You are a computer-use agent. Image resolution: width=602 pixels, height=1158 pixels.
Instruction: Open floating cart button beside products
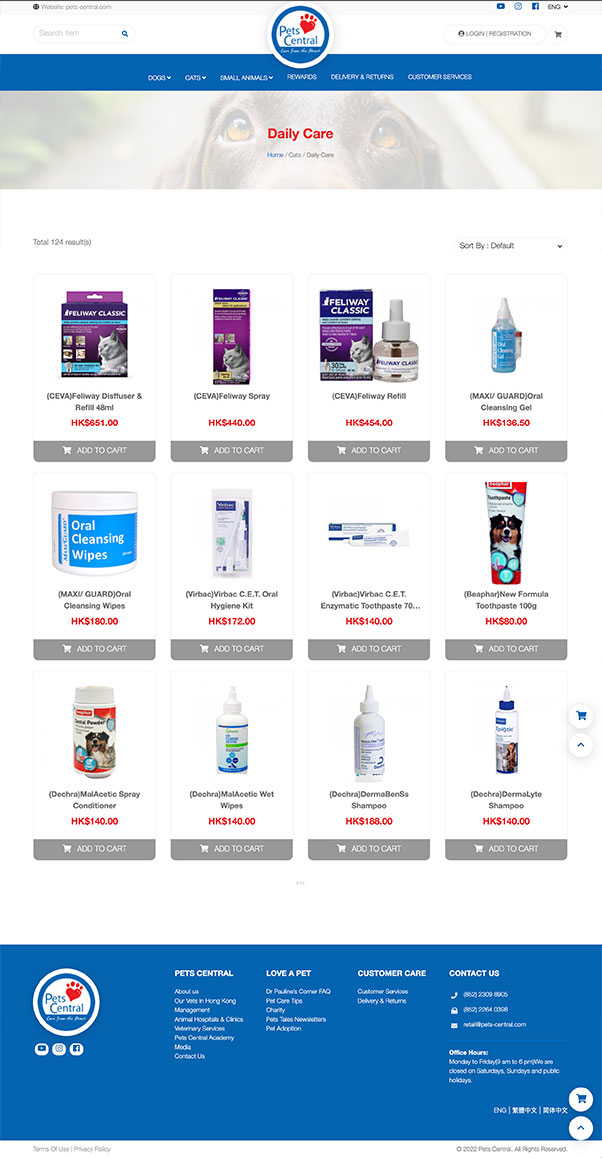pyautogui.click(x=581, y=716)
